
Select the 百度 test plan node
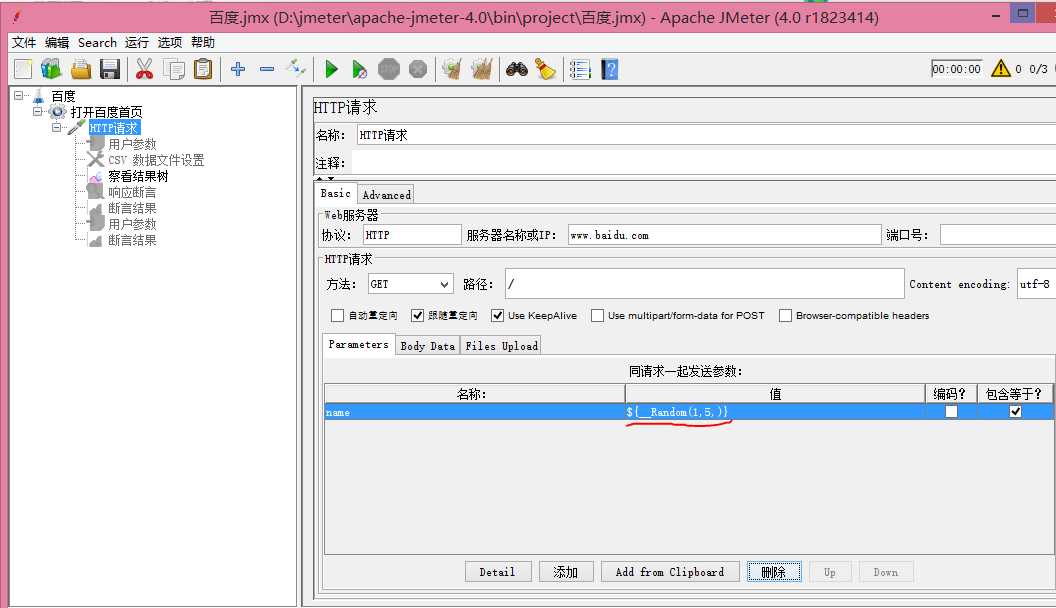coord(63,96)
